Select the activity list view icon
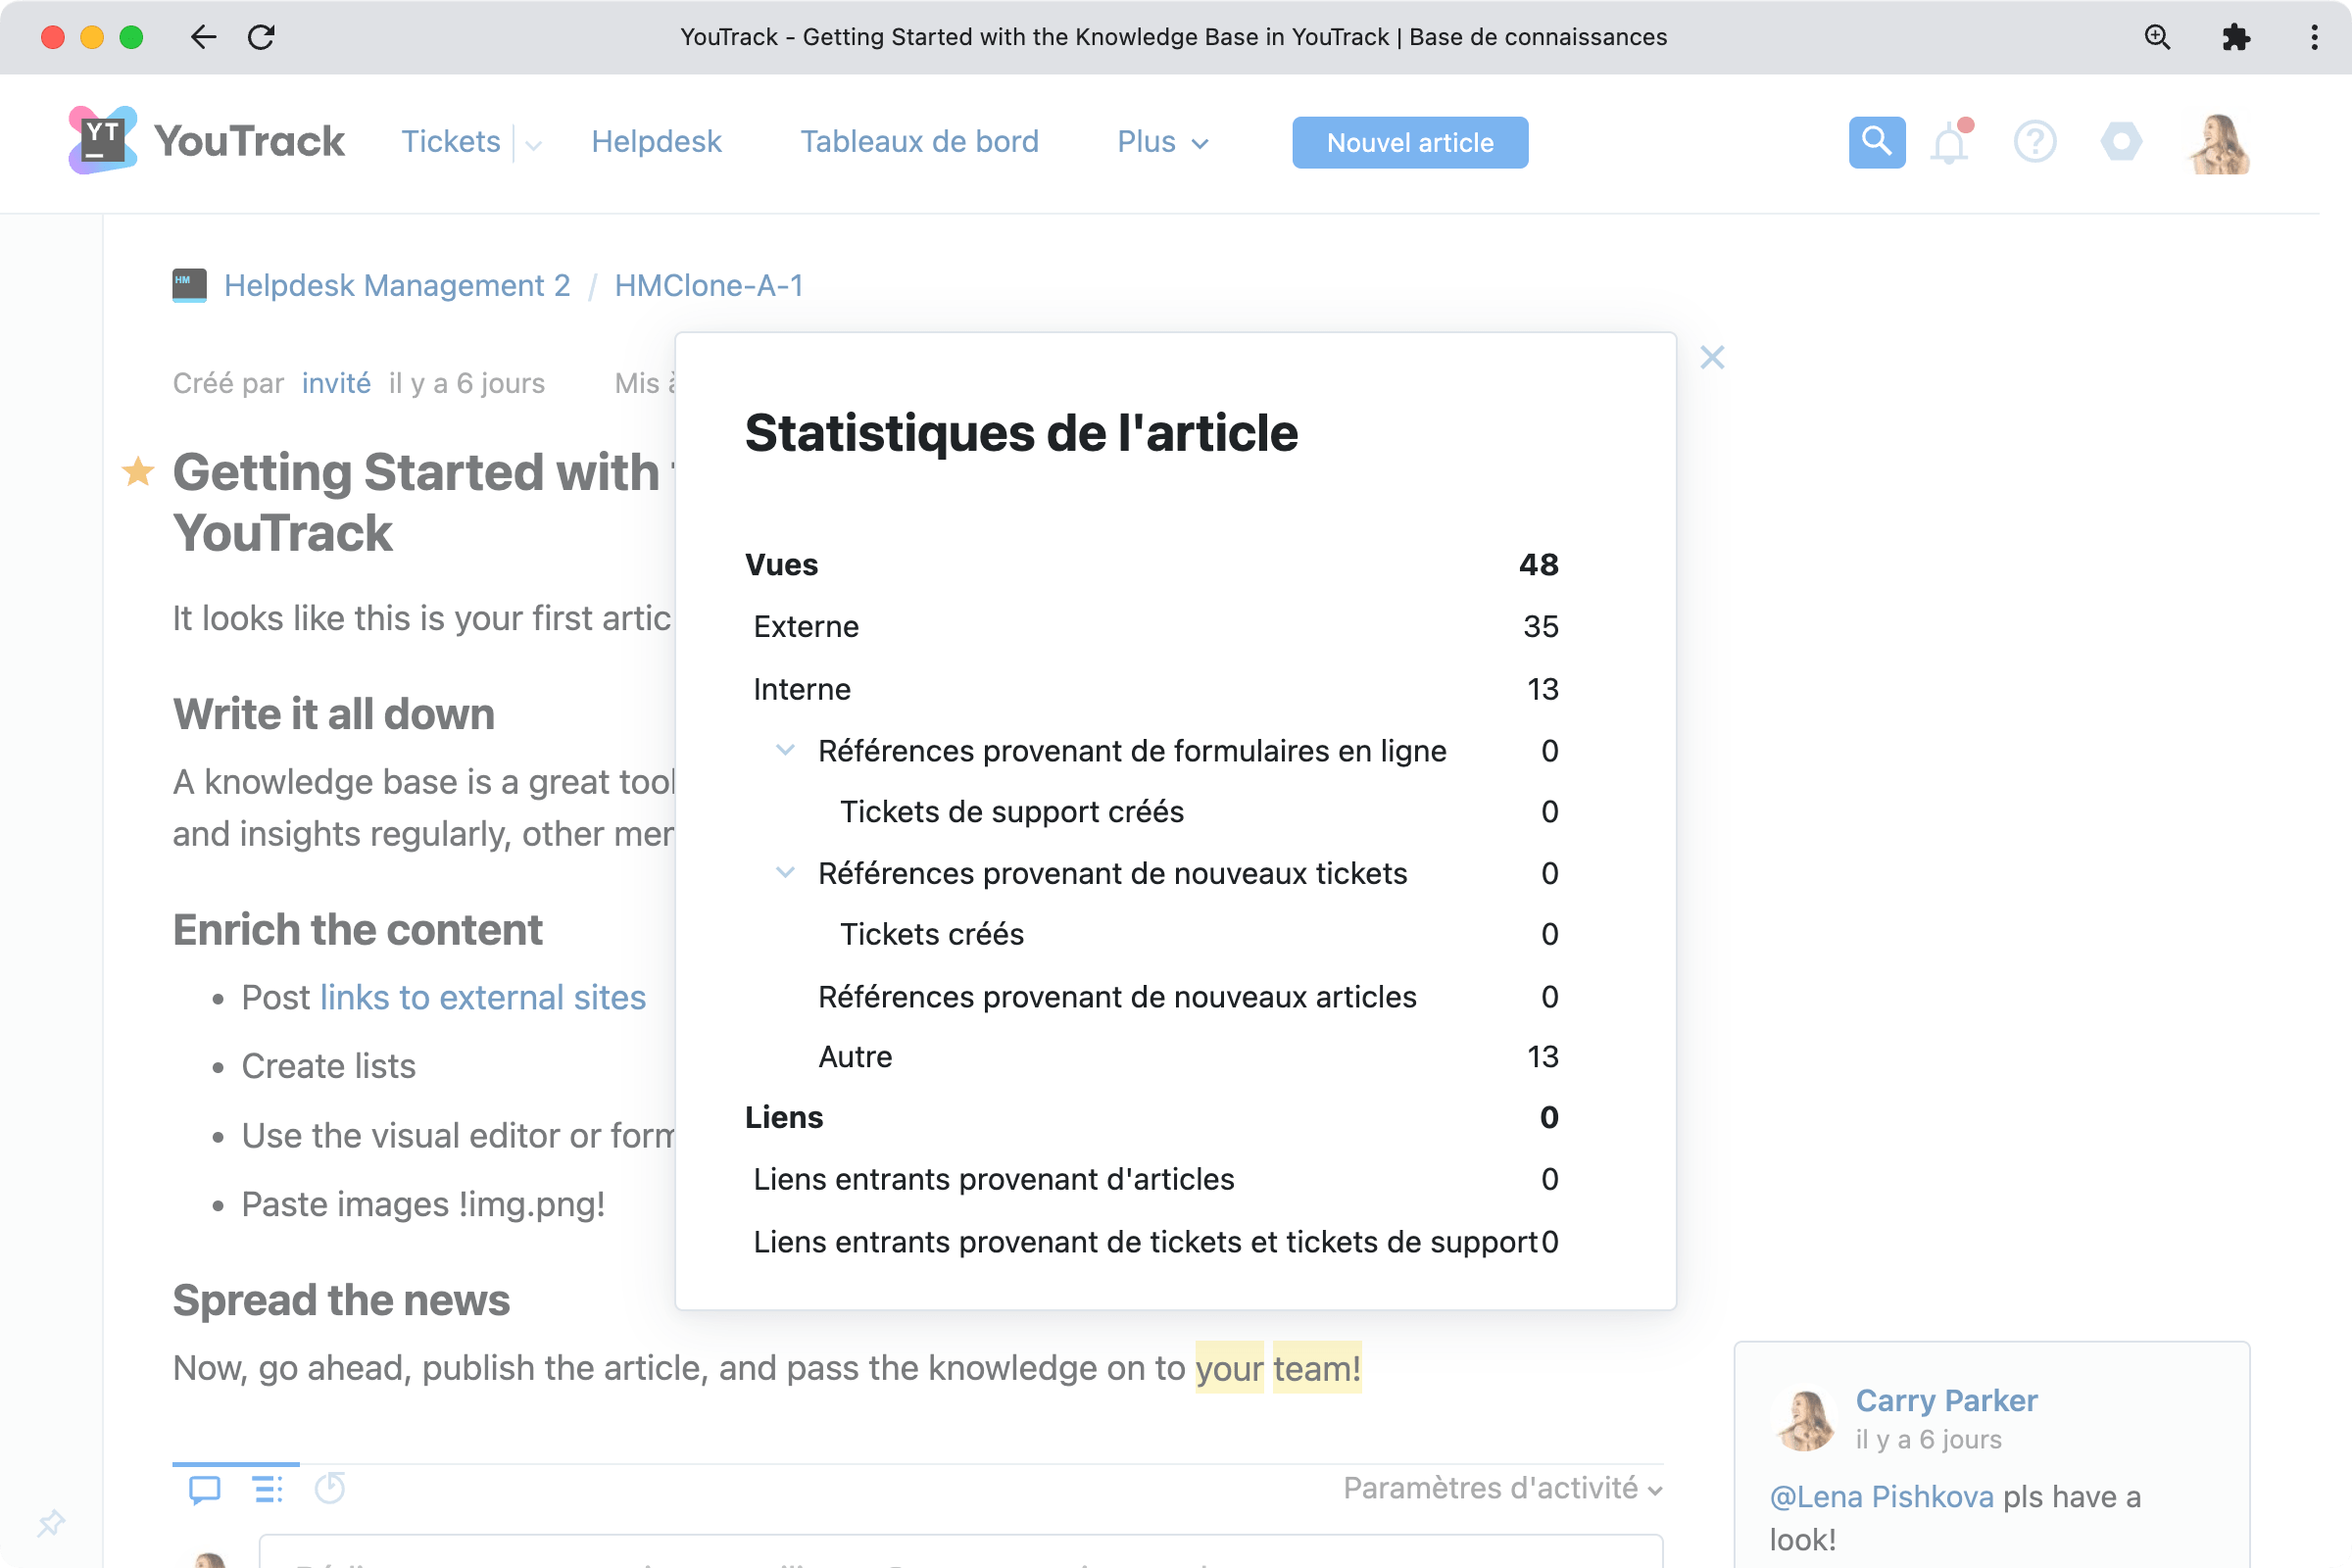2352x1568 pixels. [x=267, y=1489]
